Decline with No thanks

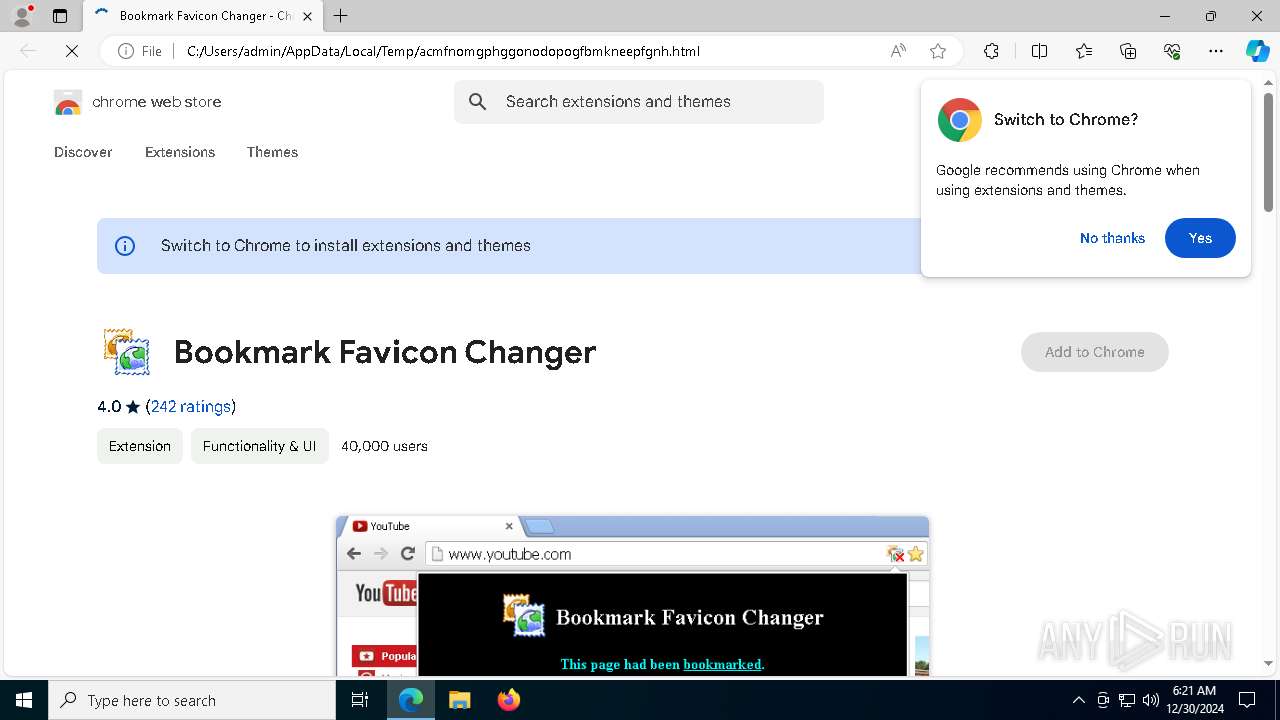pos(1112,238)
